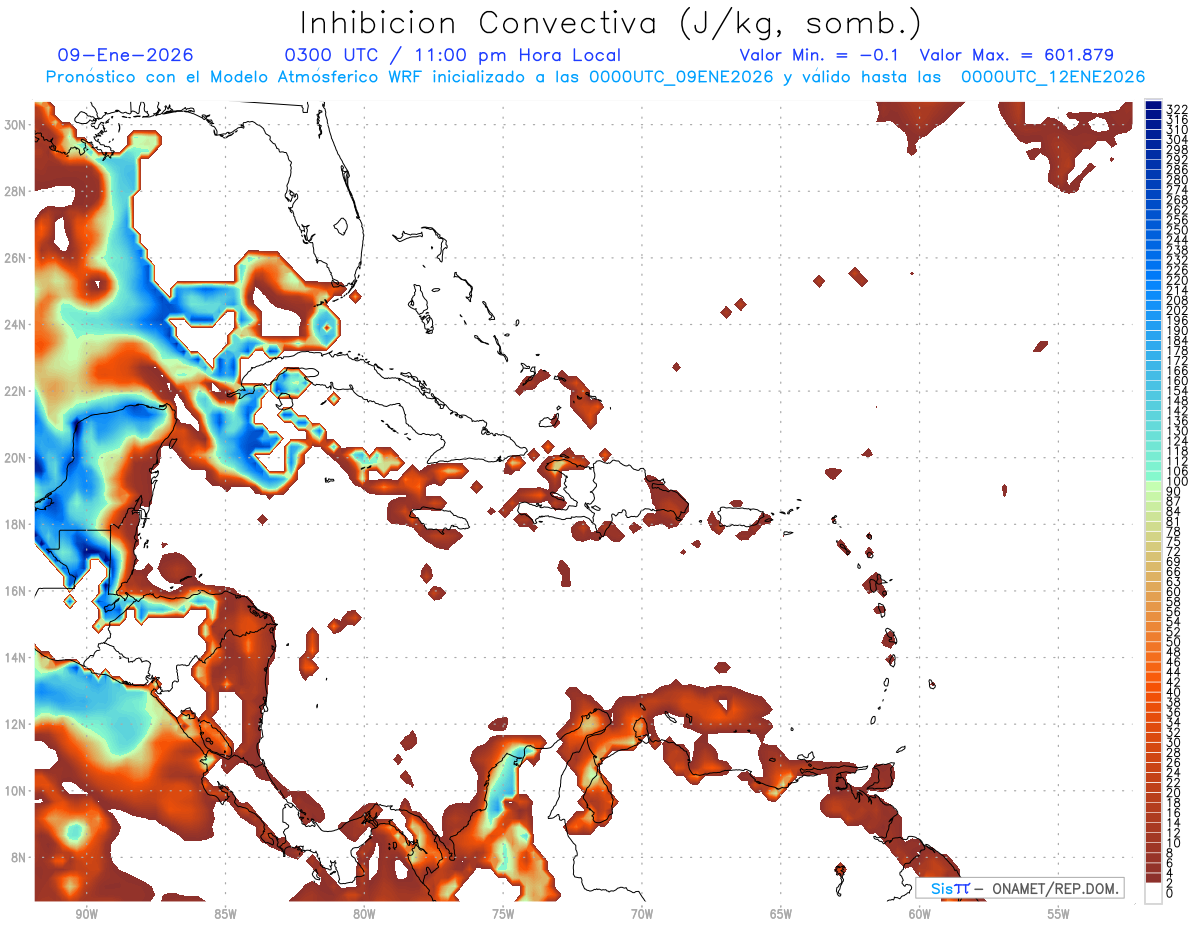Image resolution: width=1200 pixels, height=927 pixels.
Task: Click the 24N latitude label
Action: coord(16,325)
